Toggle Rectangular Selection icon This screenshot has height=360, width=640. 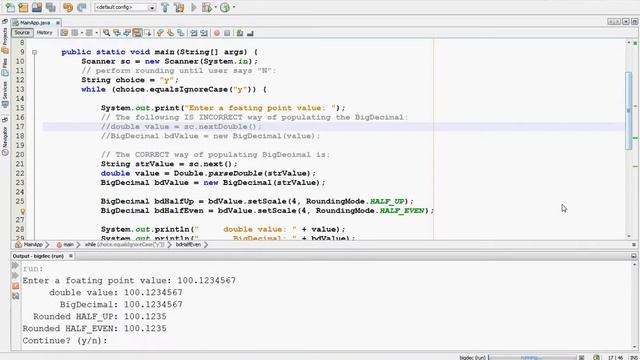(148, 33)
